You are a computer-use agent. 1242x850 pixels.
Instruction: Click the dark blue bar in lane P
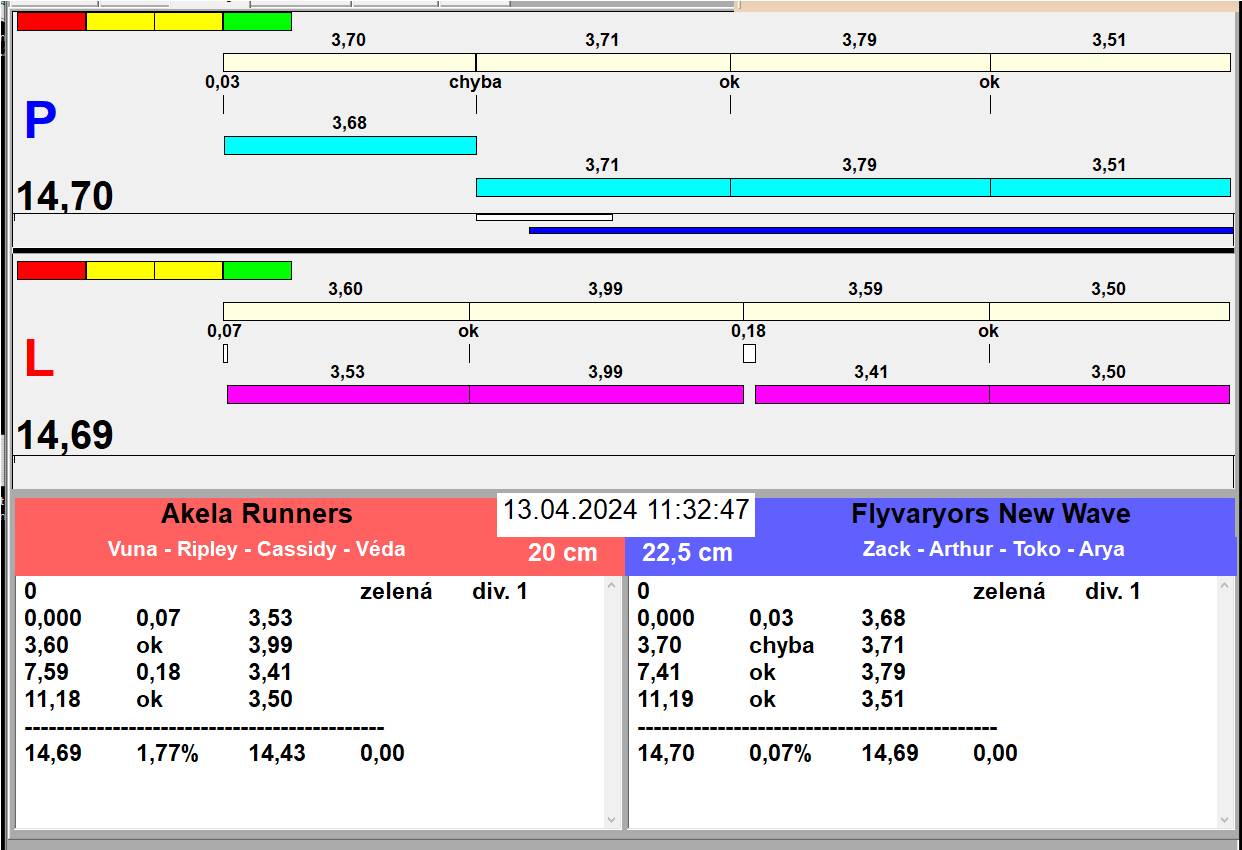click(x=880, y=230)
